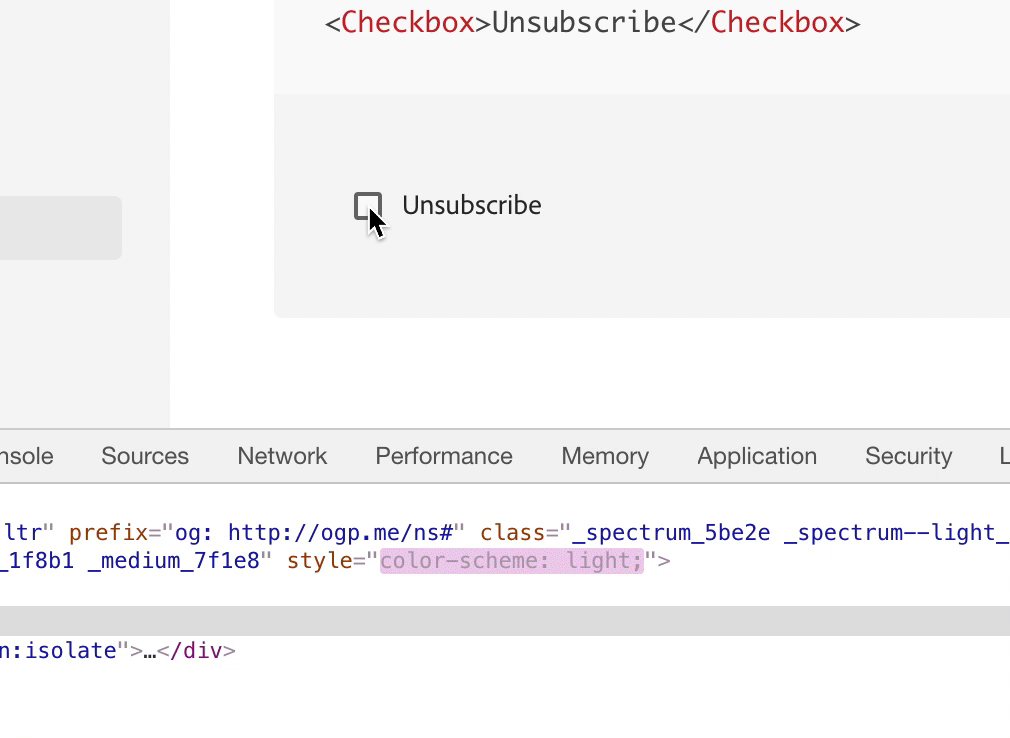The image size is (1010, 738).
Task: Toggle the Unsubscribe checkbox
Action: pyautogui.click(x=368, y=206)
